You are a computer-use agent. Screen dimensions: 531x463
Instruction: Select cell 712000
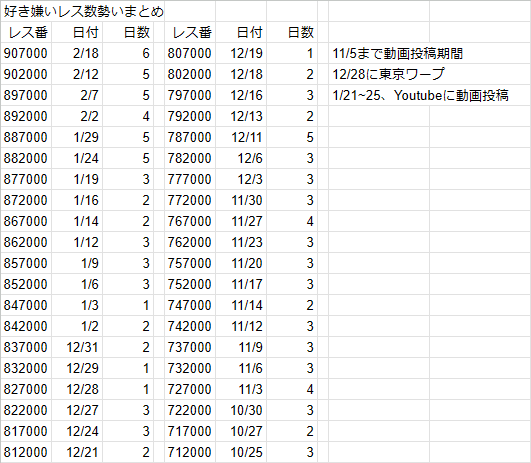click(x=190, y=452)
